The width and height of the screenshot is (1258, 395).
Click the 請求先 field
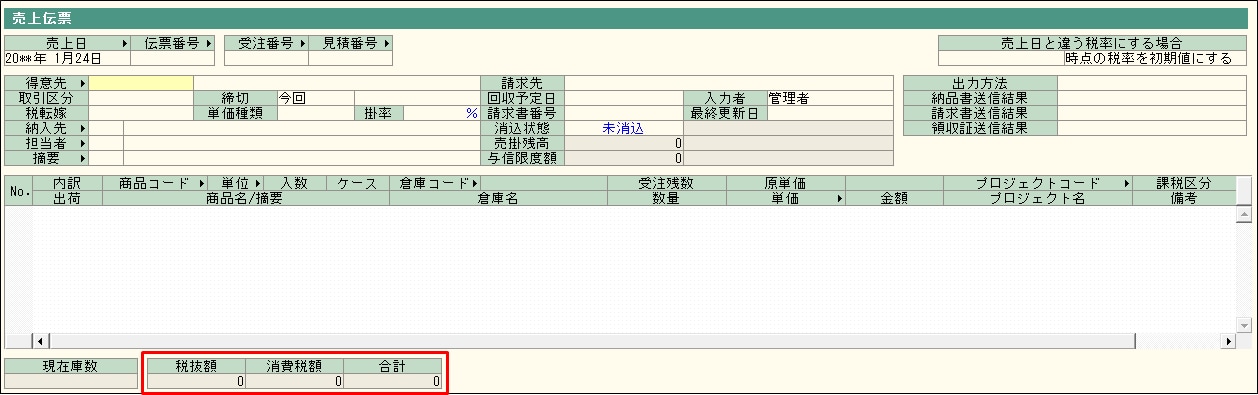728,83
